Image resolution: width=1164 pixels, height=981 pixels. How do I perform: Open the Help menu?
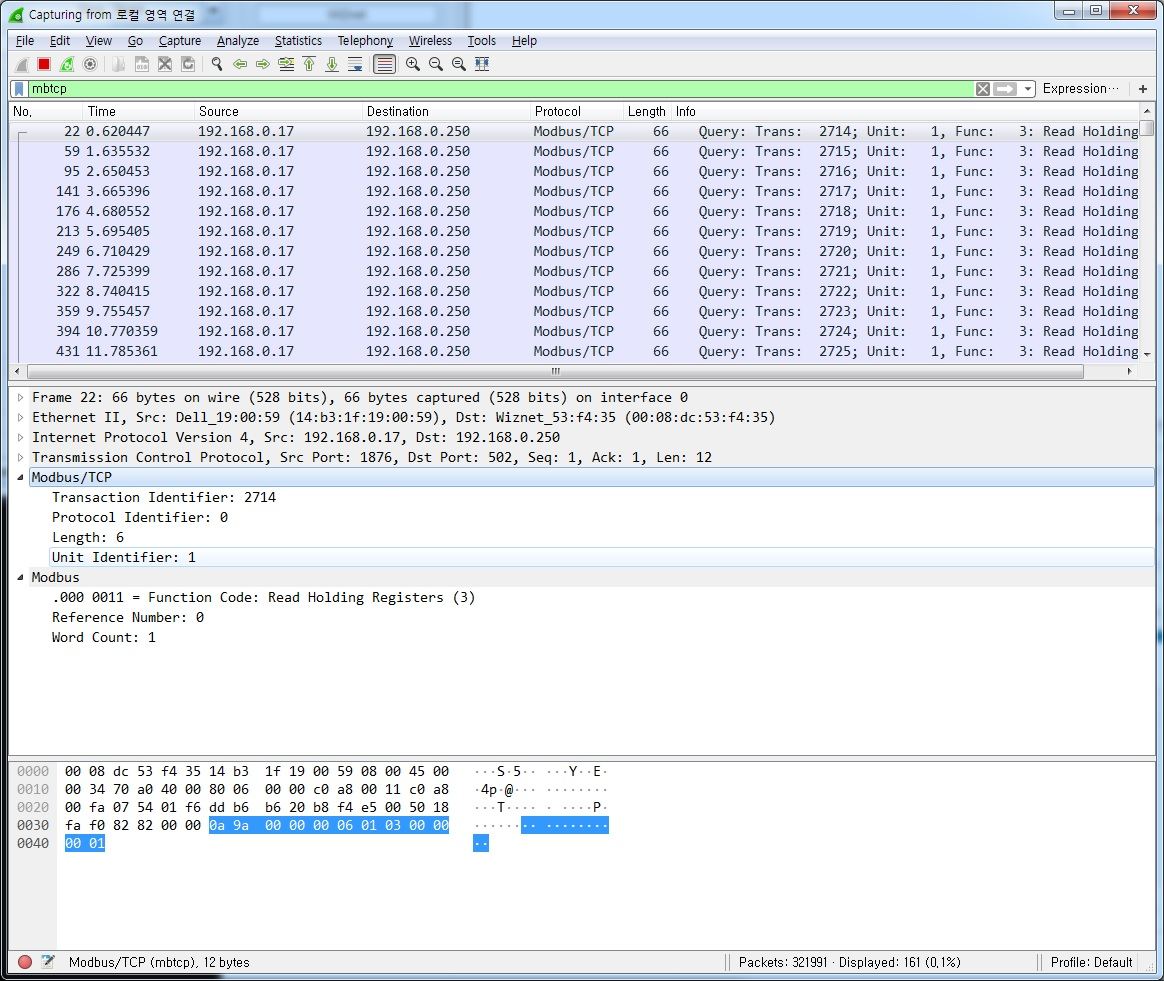click(x=524, y=41)
